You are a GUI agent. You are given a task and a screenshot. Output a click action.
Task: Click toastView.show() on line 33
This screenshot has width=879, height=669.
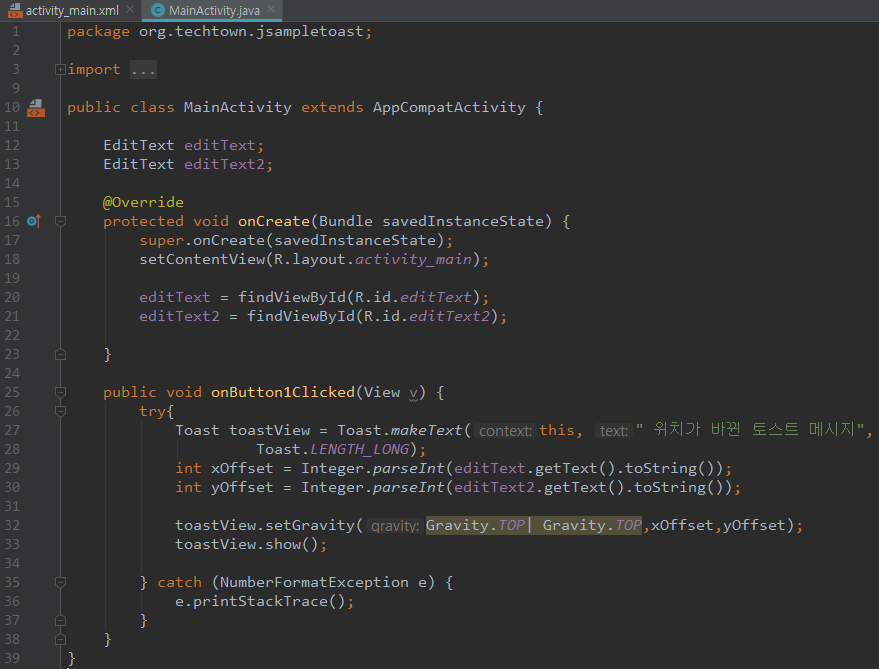[247, 545]
